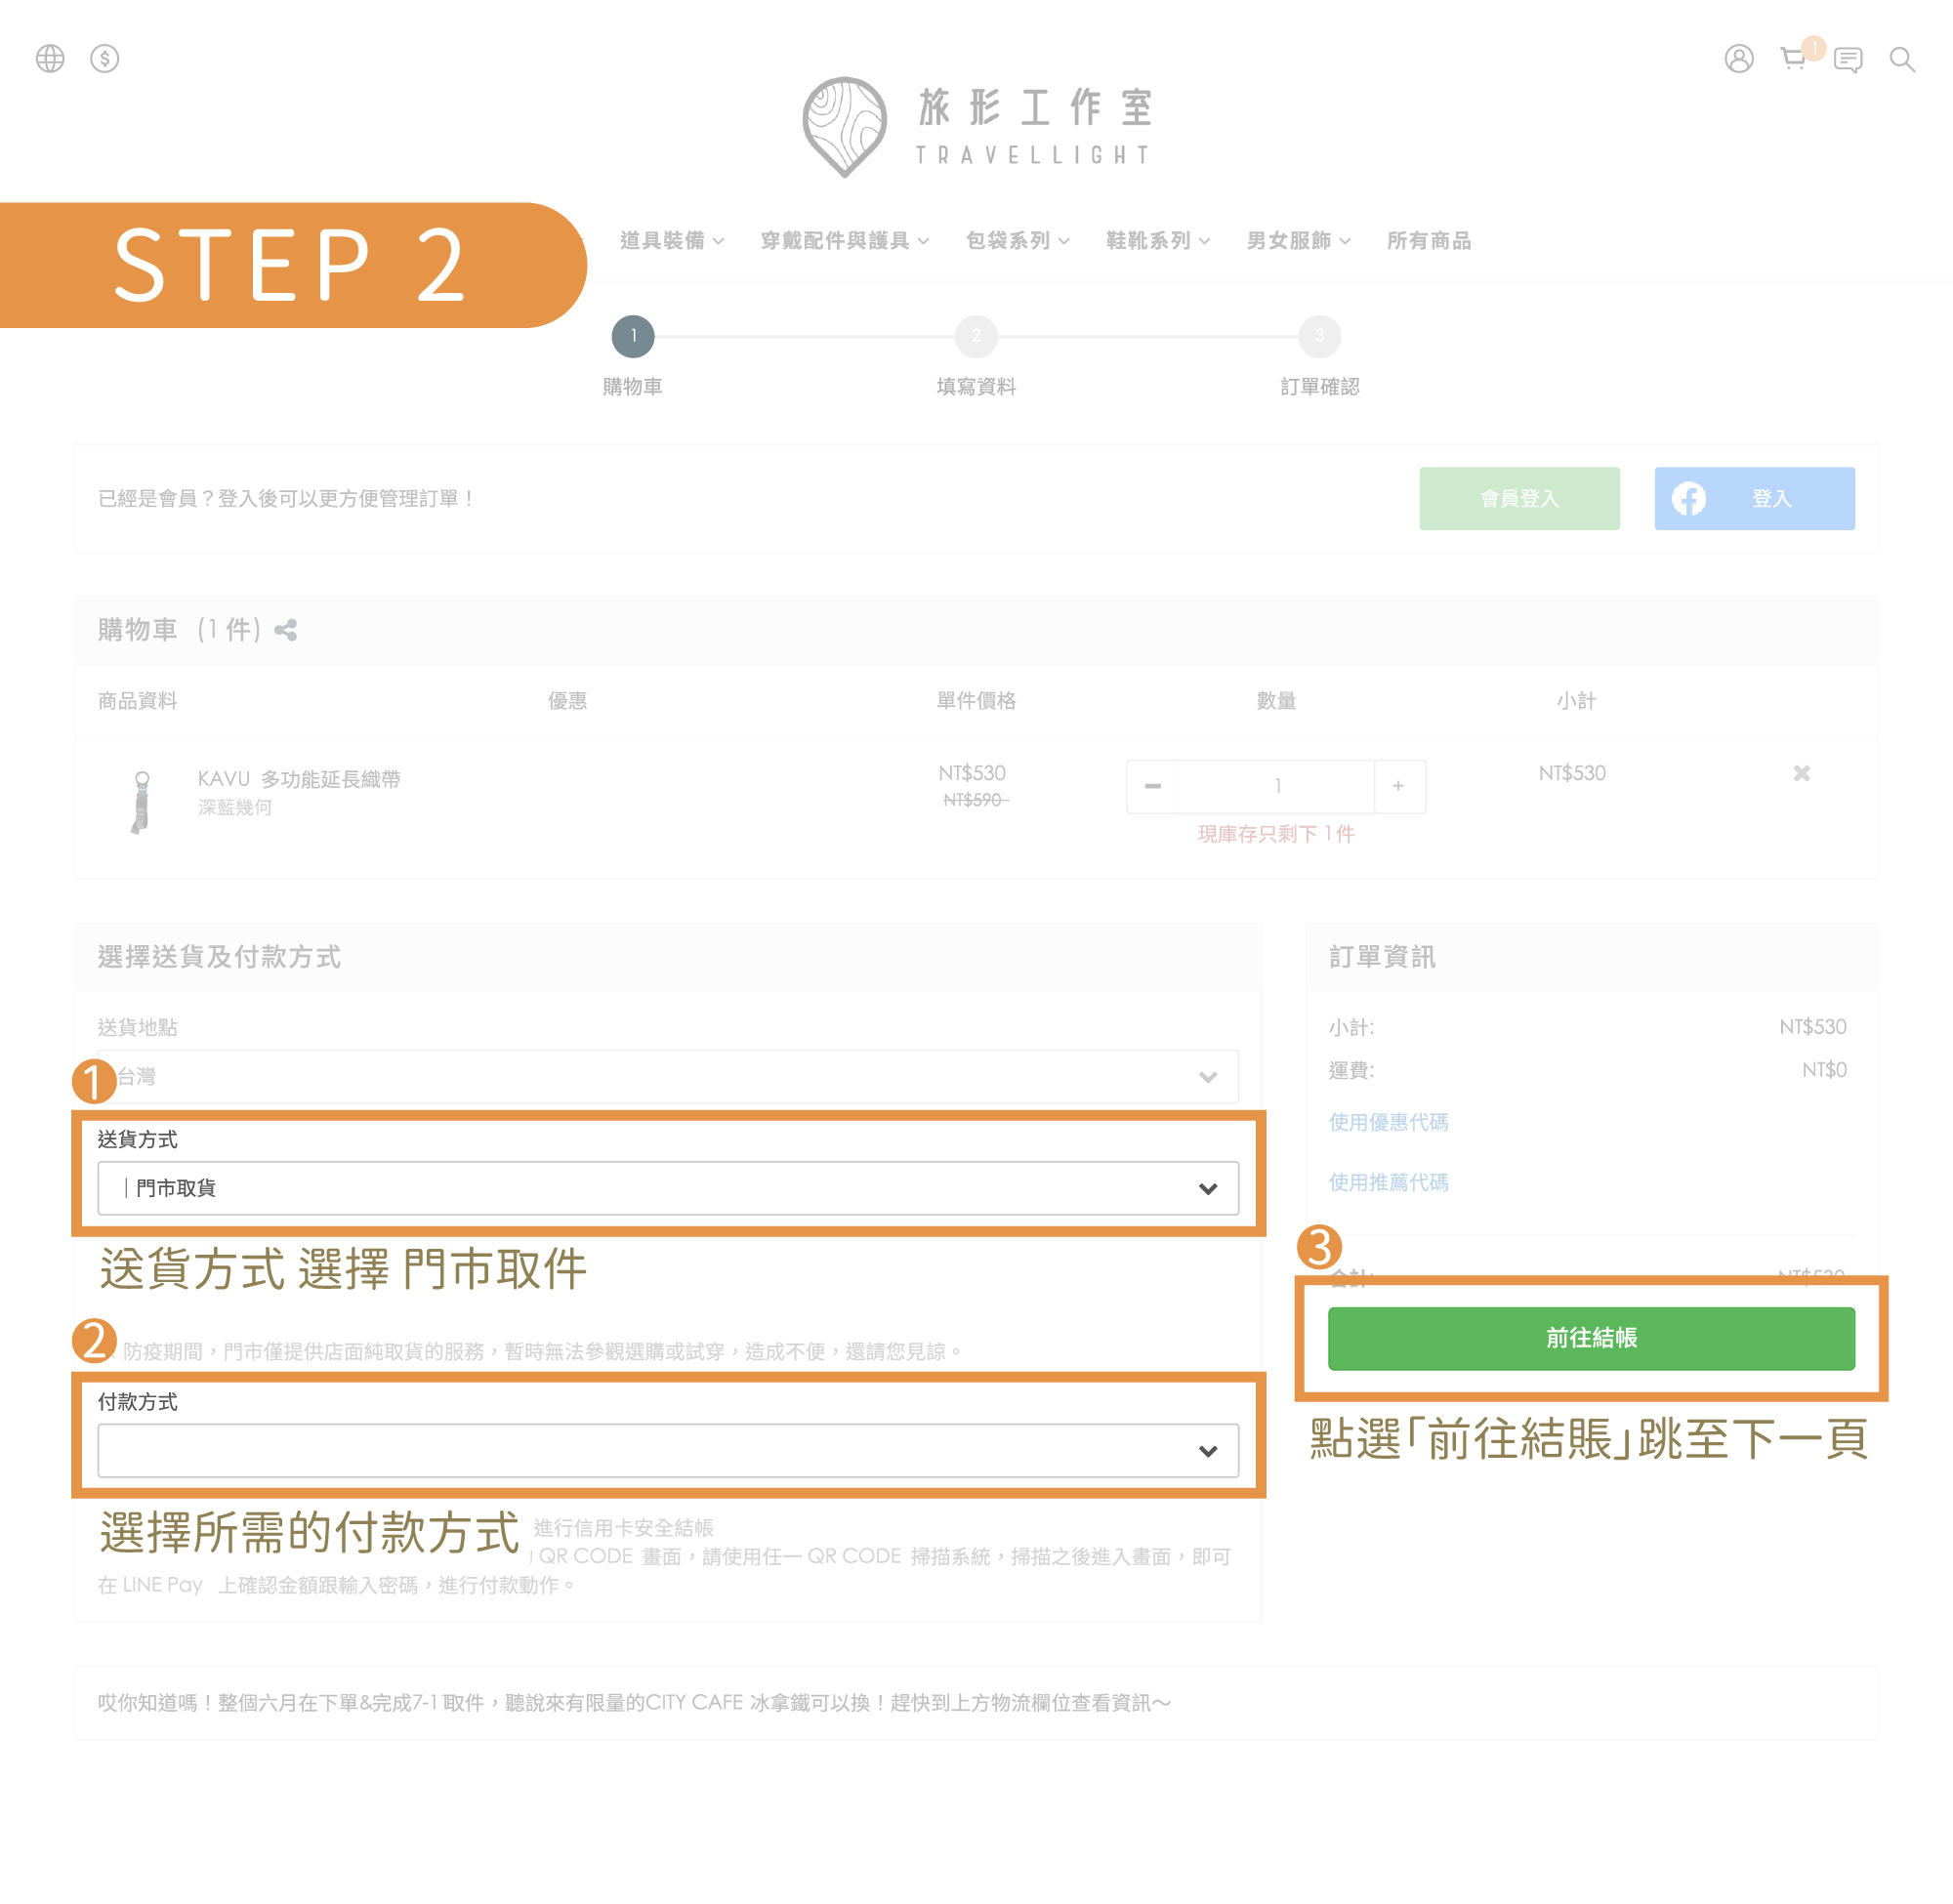
Task: Click the globe language icon
Action: tap(50, 59)
